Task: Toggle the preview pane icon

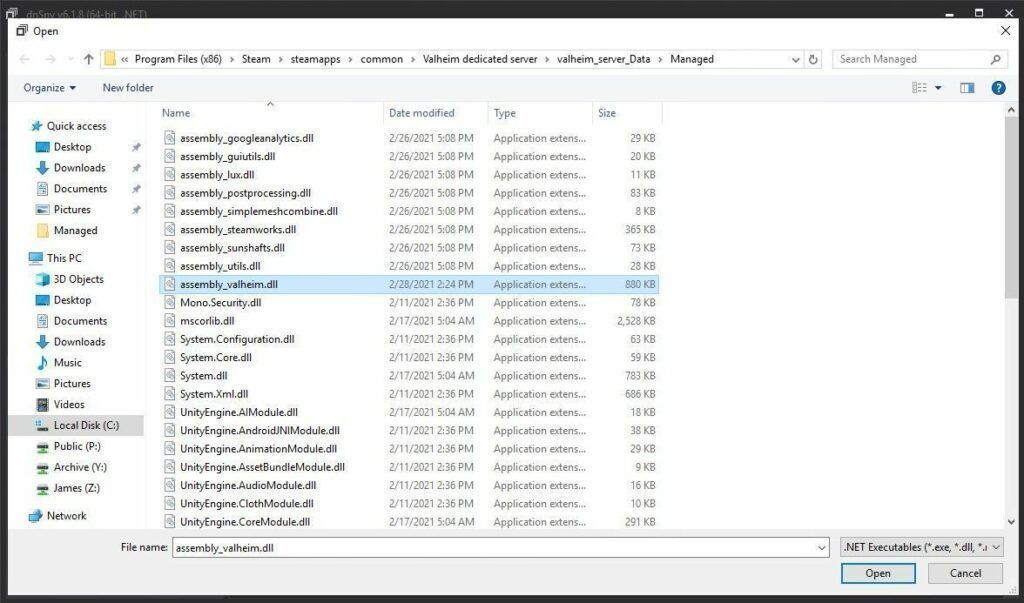Action: click(967, 88)
